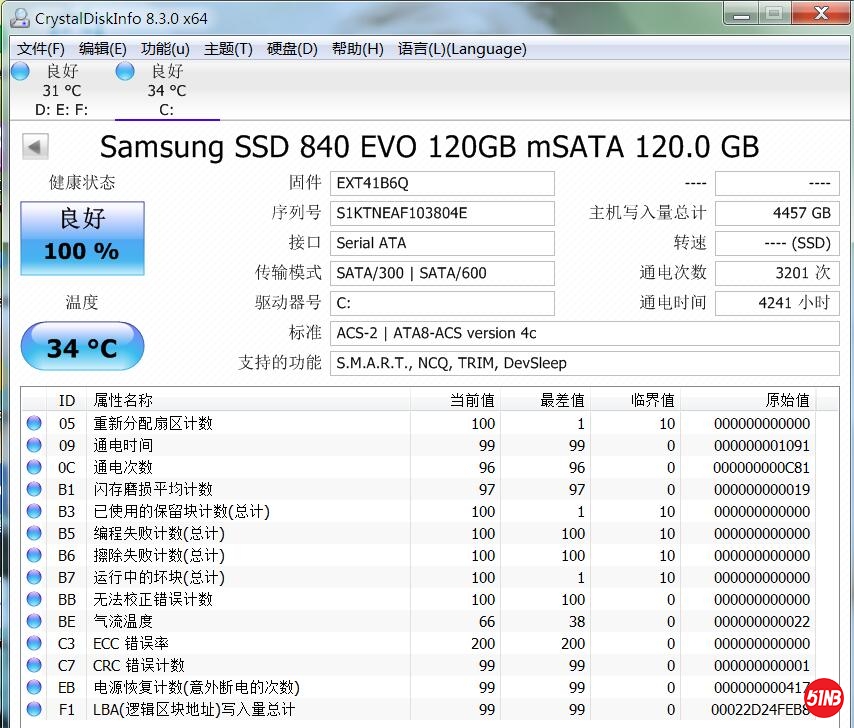
Task: Expand the 帮助(H) menu
Action: [x=357, y=49]
